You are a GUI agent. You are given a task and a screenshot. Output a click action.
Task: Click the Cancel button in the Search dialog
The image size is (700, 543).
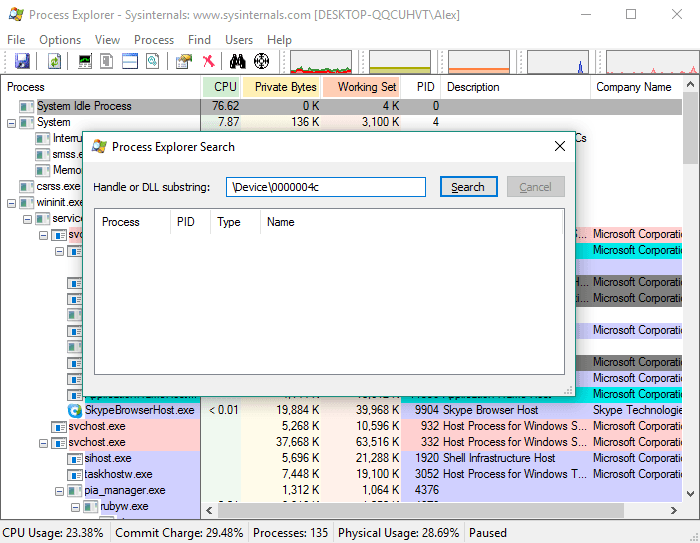tap(536, 187)
